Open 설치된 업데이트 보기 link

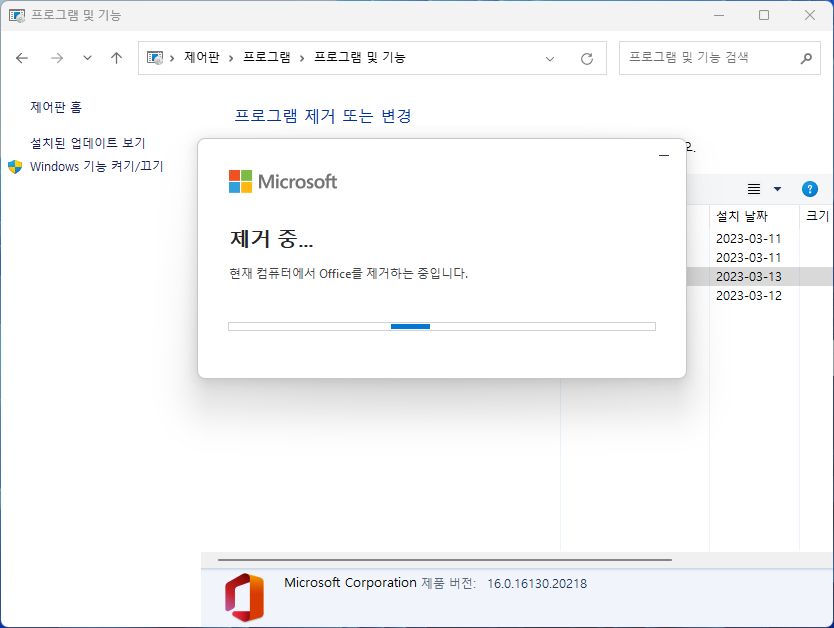(88, 143)
